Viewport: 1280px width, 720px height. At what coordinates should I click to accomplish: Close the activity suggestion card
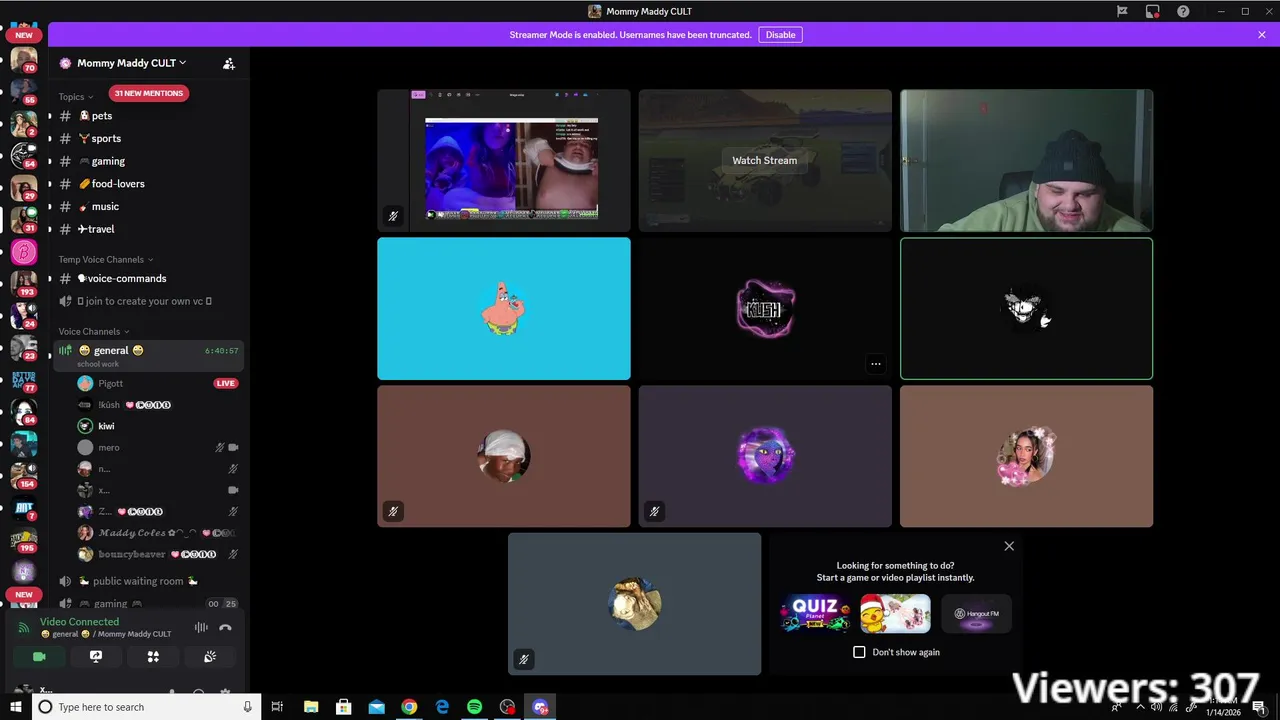1009,546
